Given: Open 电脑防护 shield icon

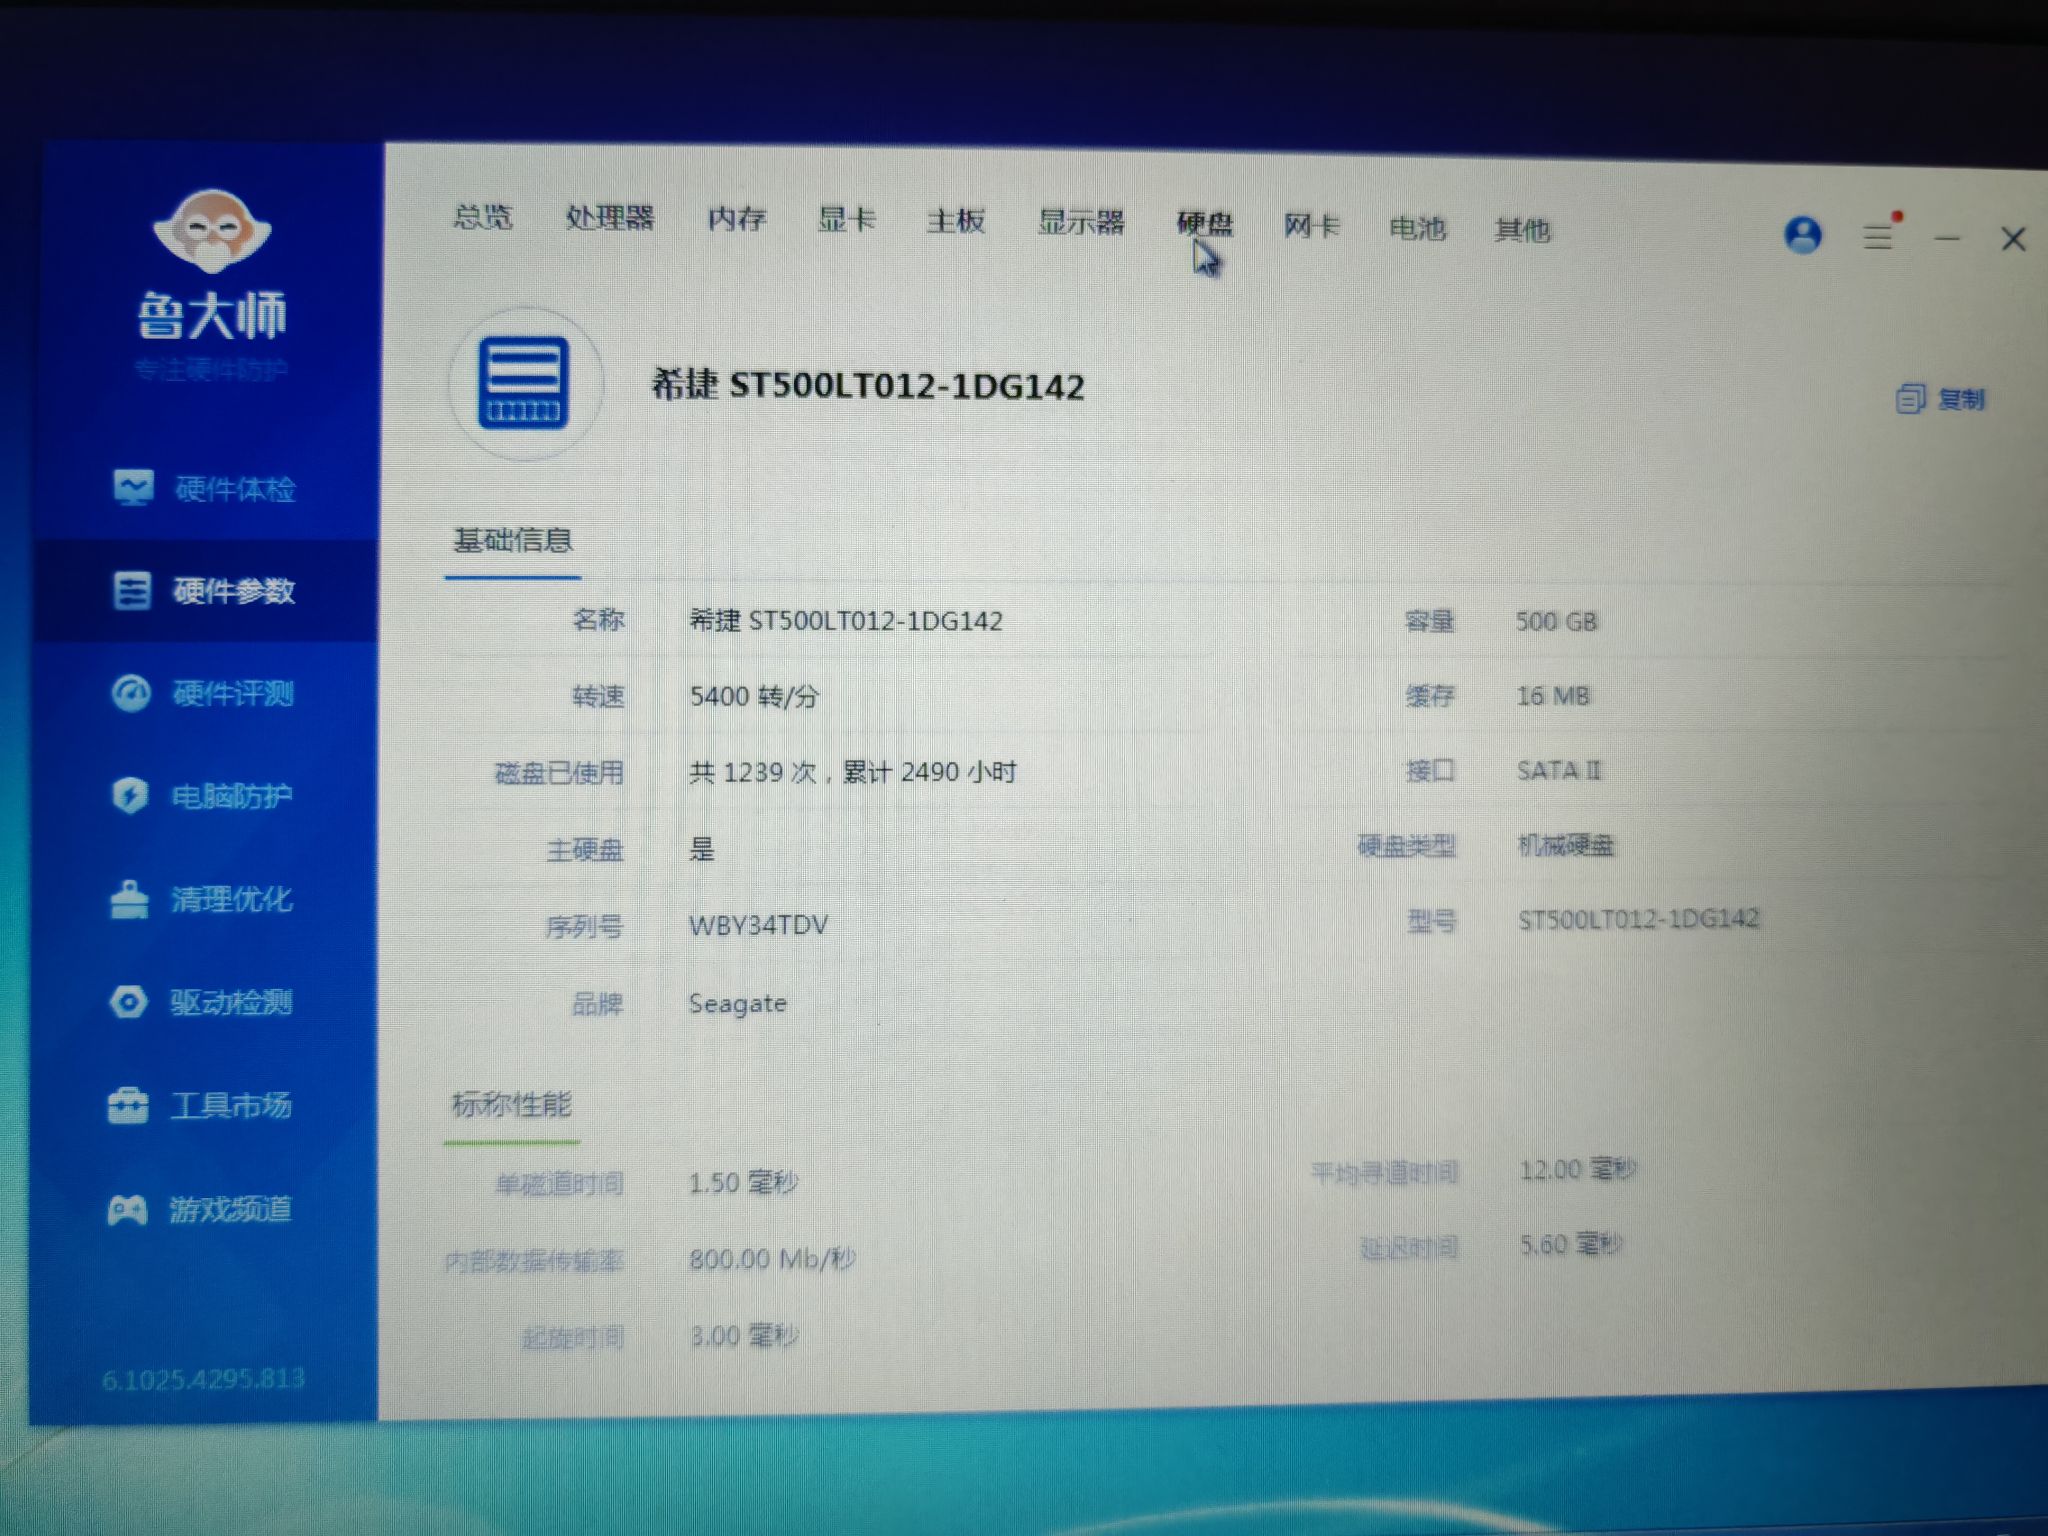Looking at the screenshot, I should click(x=130, y=796).
